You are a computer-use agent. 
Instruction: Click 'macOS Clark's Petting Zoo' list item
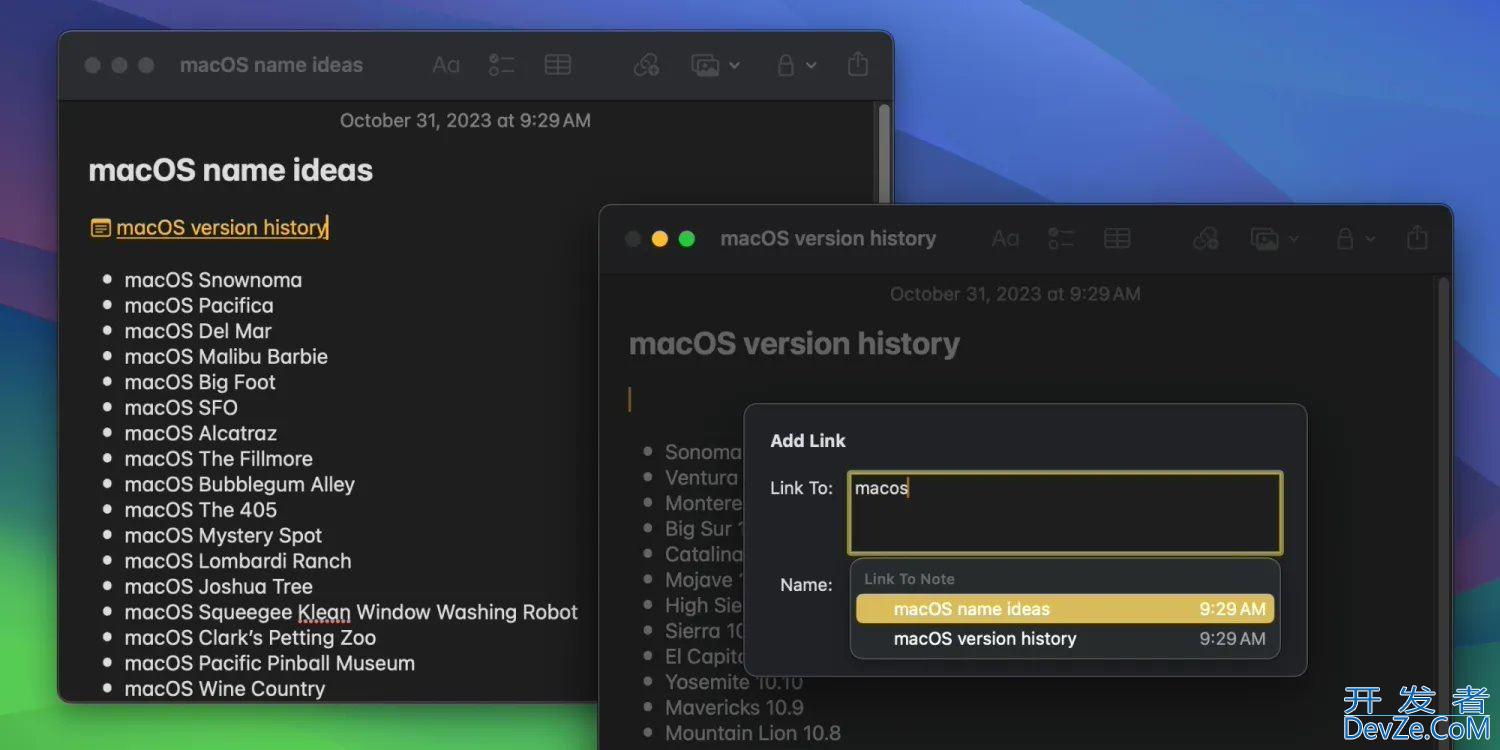coord(250,638)
